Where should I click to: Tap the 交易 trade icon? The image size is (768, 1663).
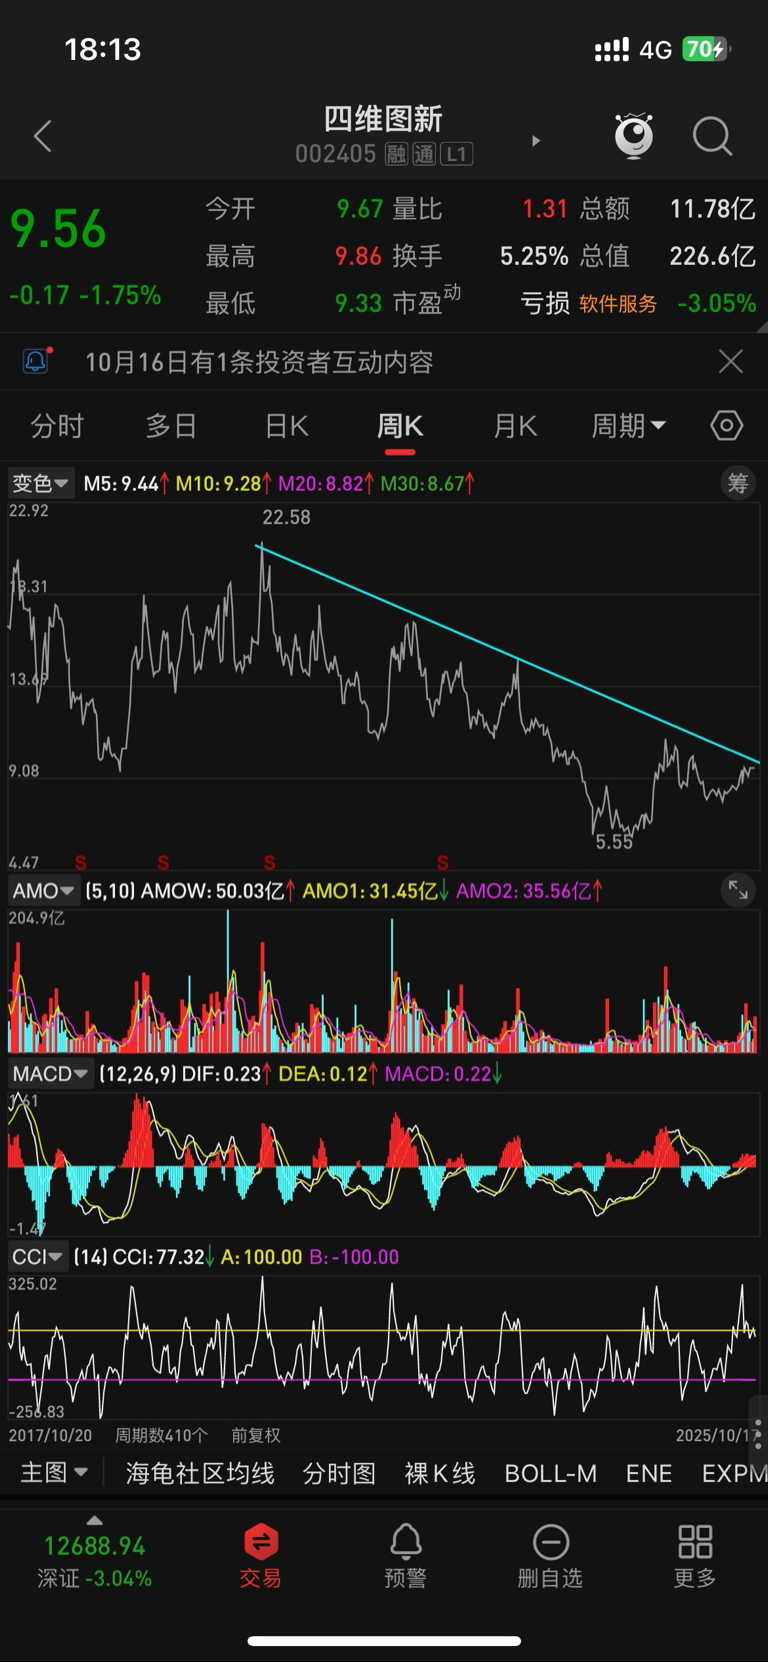click(x=260, y=1556)
